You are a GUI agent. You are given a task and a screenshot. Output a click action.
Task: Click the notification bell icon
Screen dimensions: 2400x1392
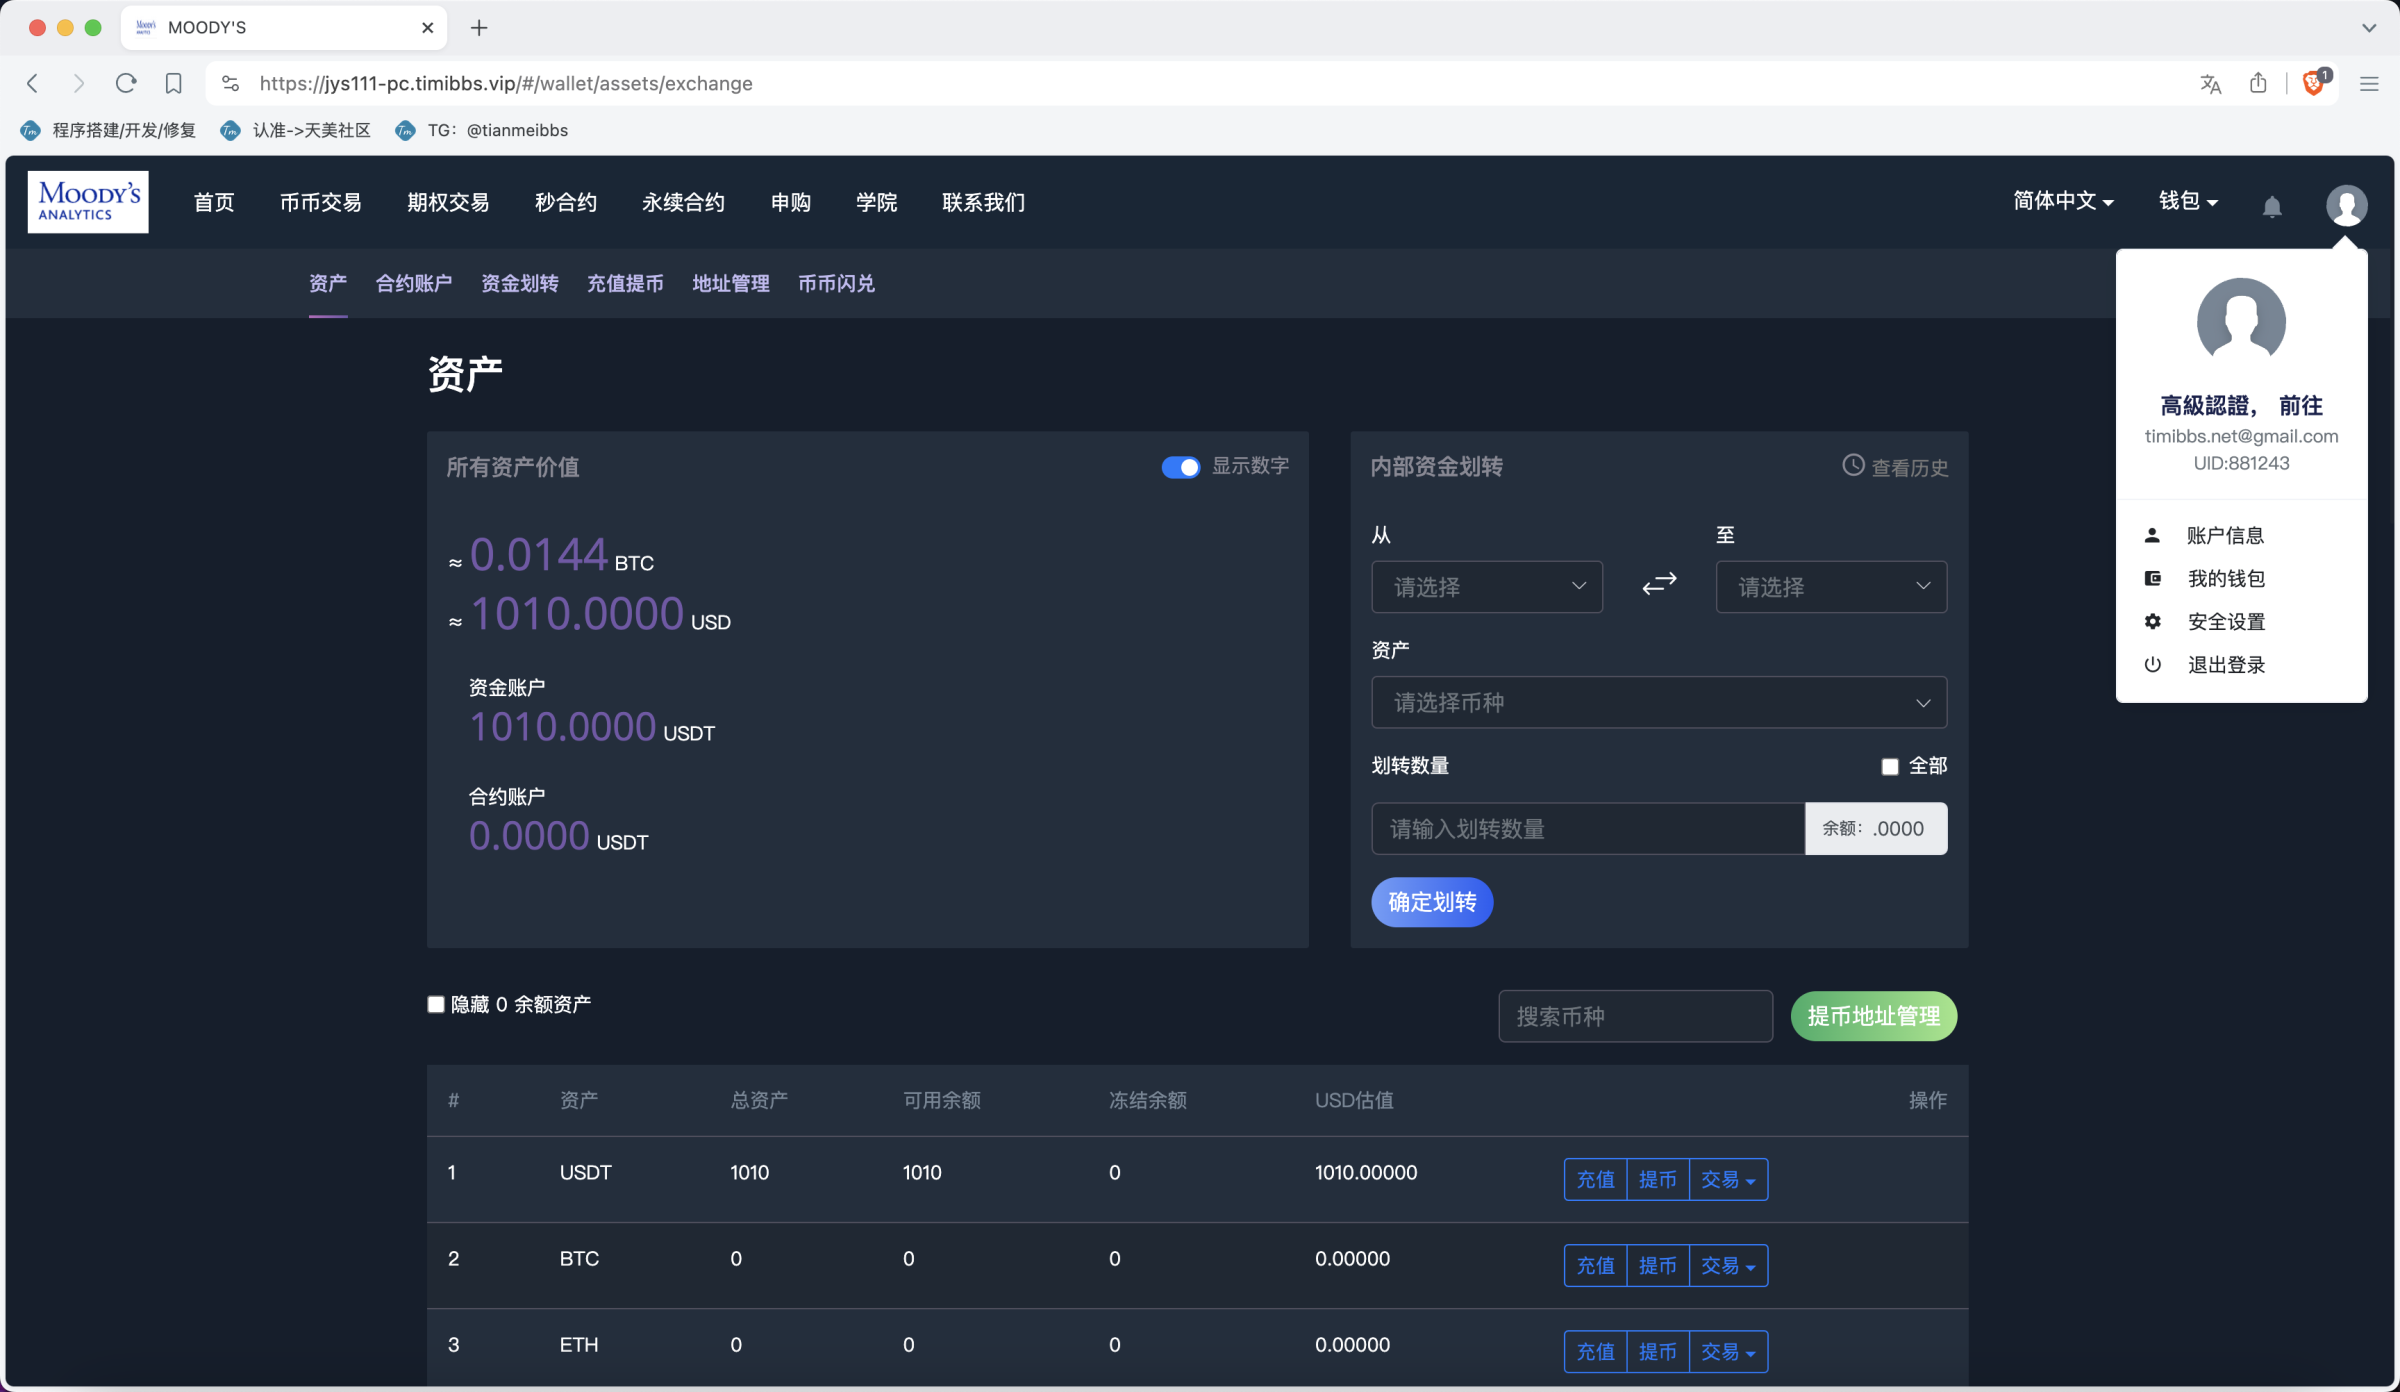2272,206
